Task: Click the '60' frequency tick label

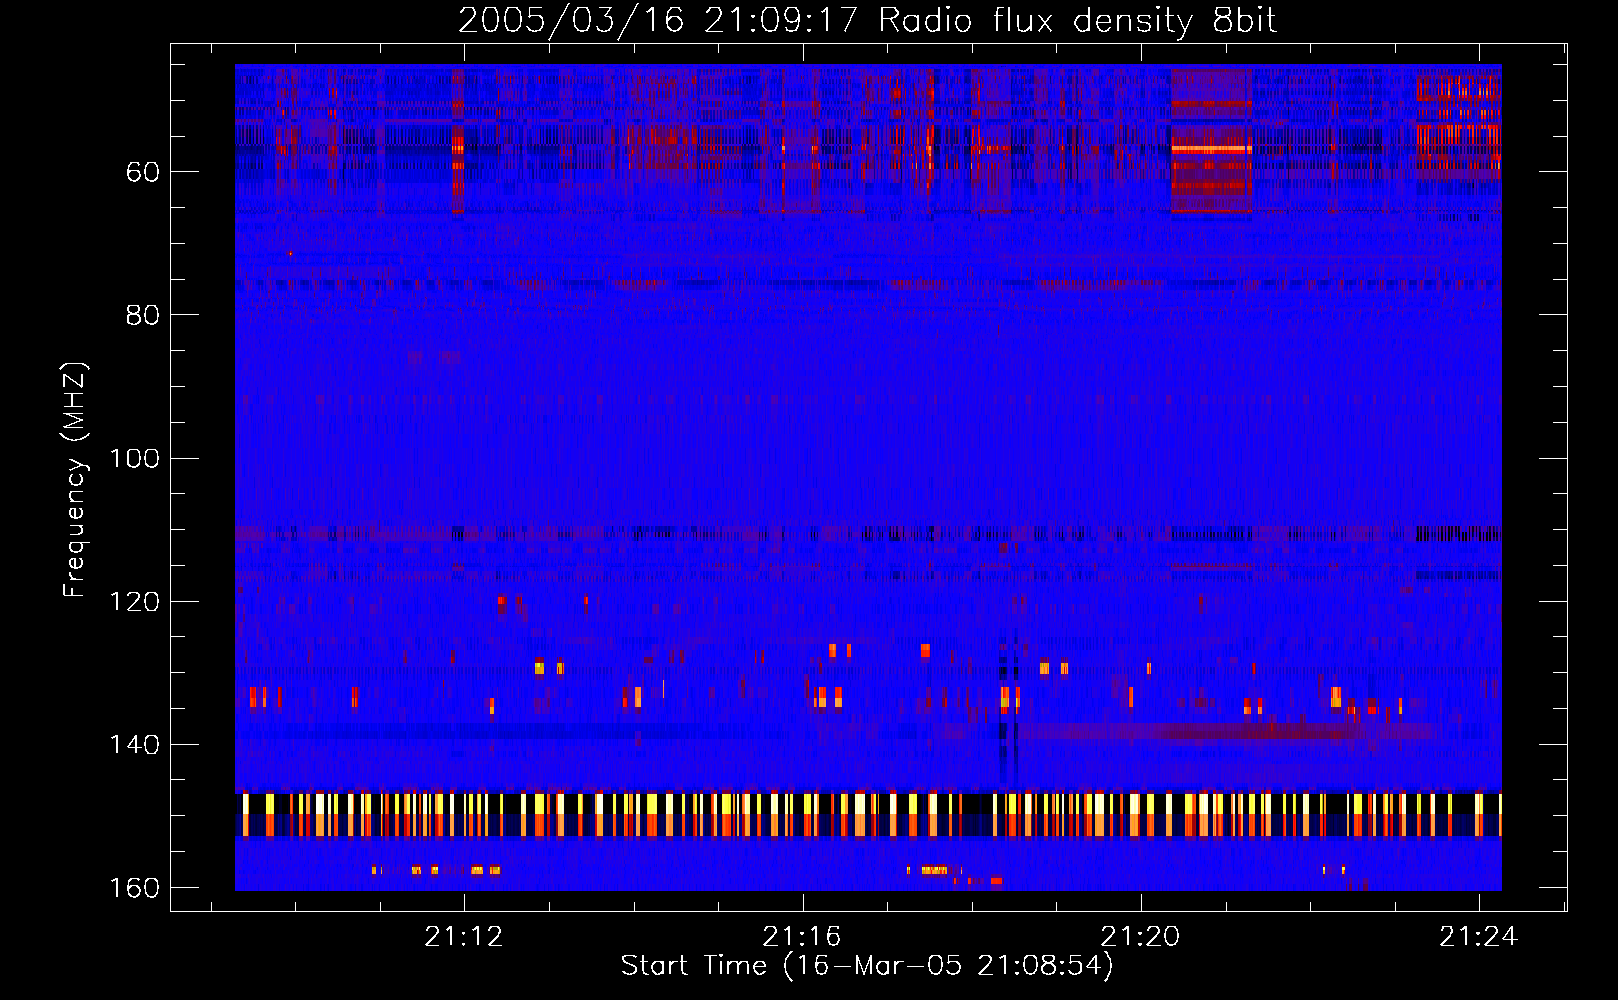Action: [143, 172]
